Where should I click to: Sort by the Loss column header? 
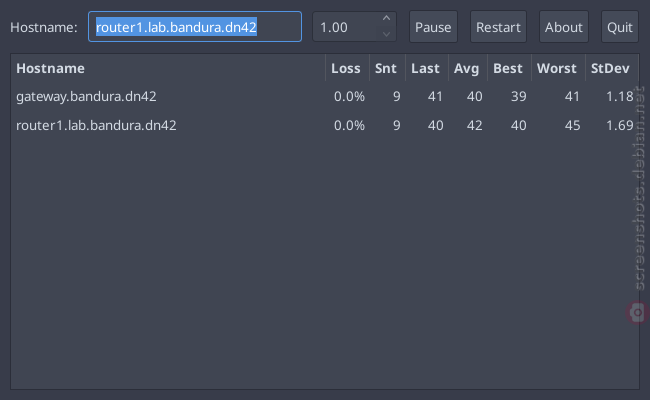347,68
